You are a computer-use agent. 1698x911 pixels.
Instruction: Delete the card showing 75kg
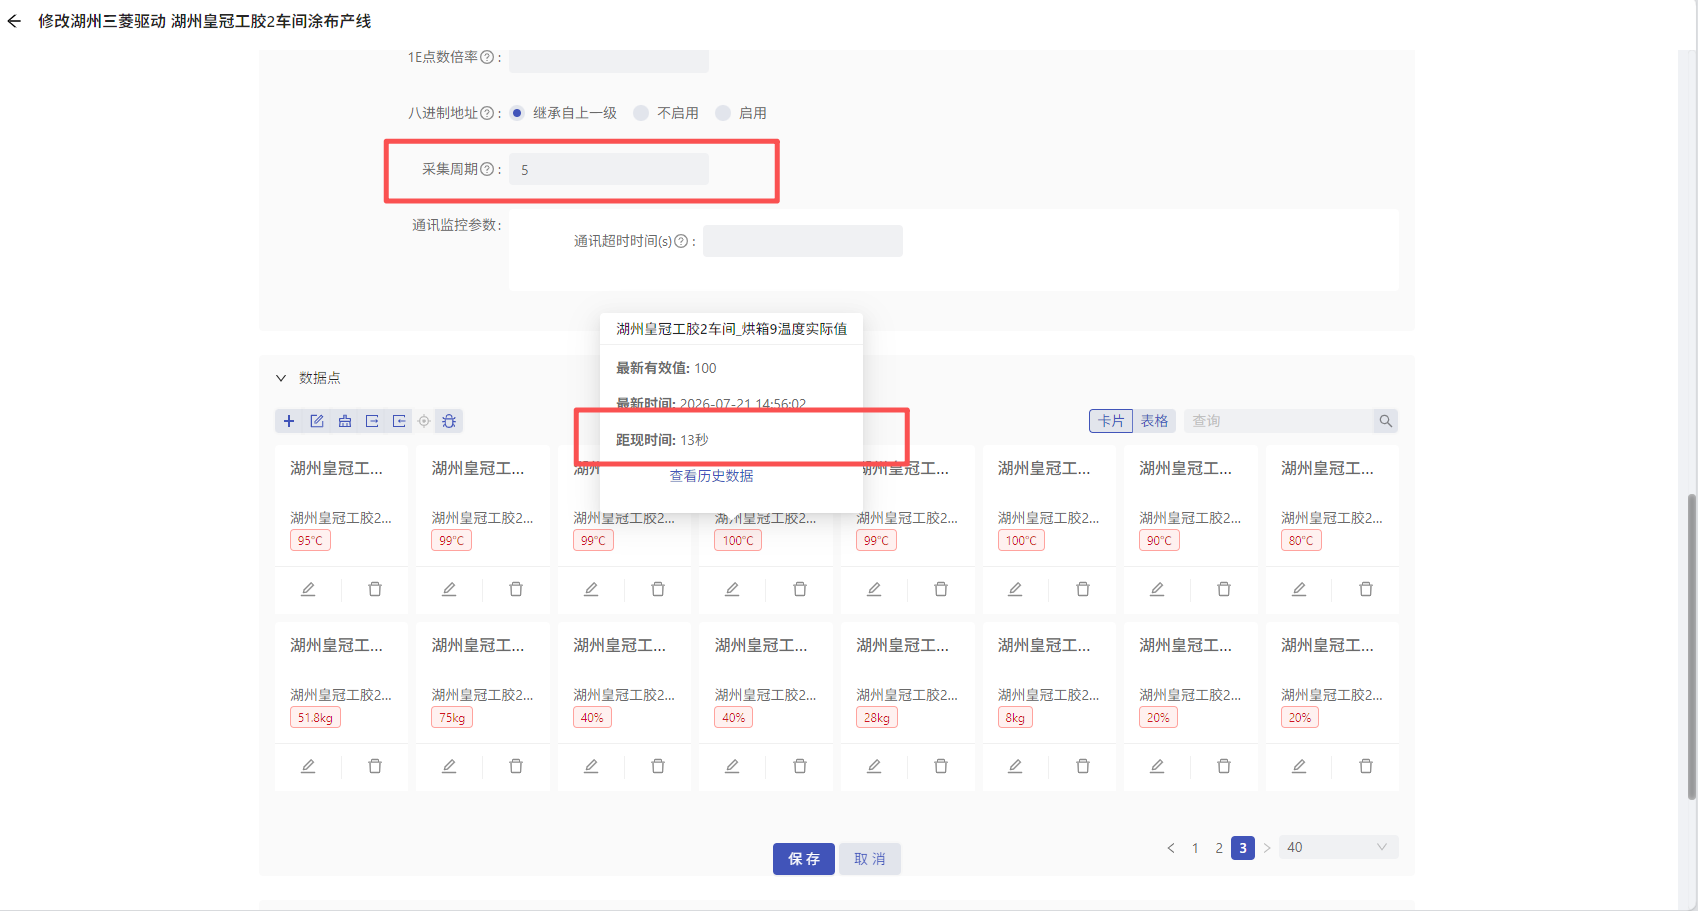[x=516, y=766]
